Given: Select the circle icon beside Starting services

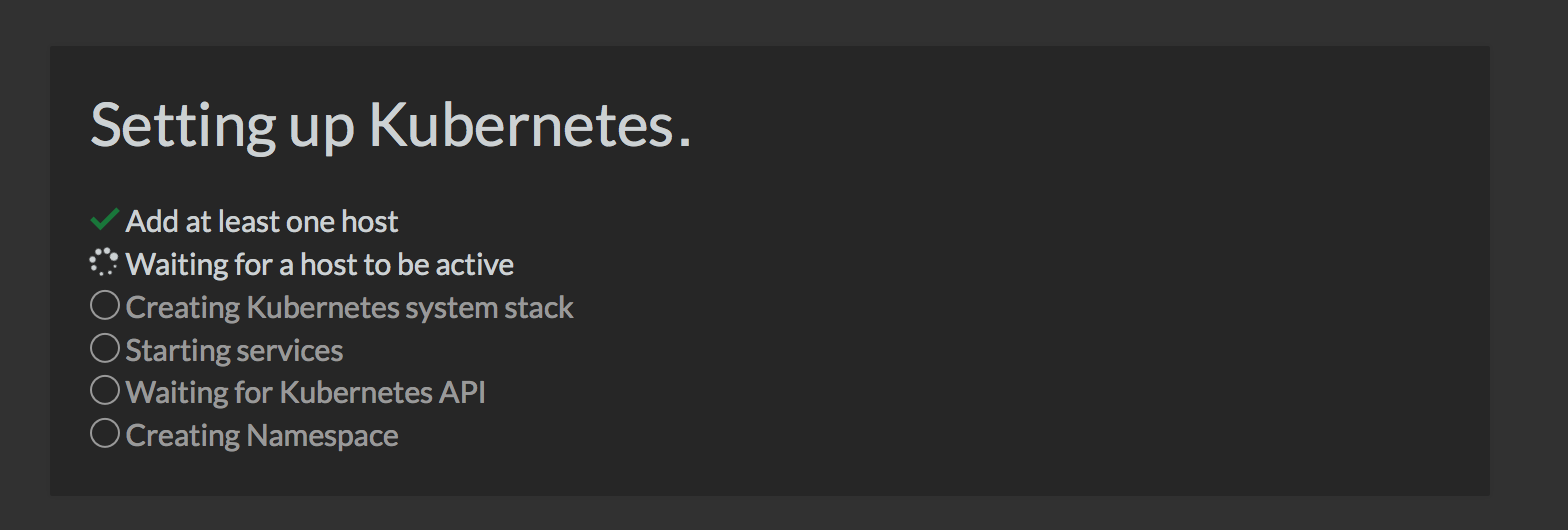Looking at the screenshot, I should (105, 349).
